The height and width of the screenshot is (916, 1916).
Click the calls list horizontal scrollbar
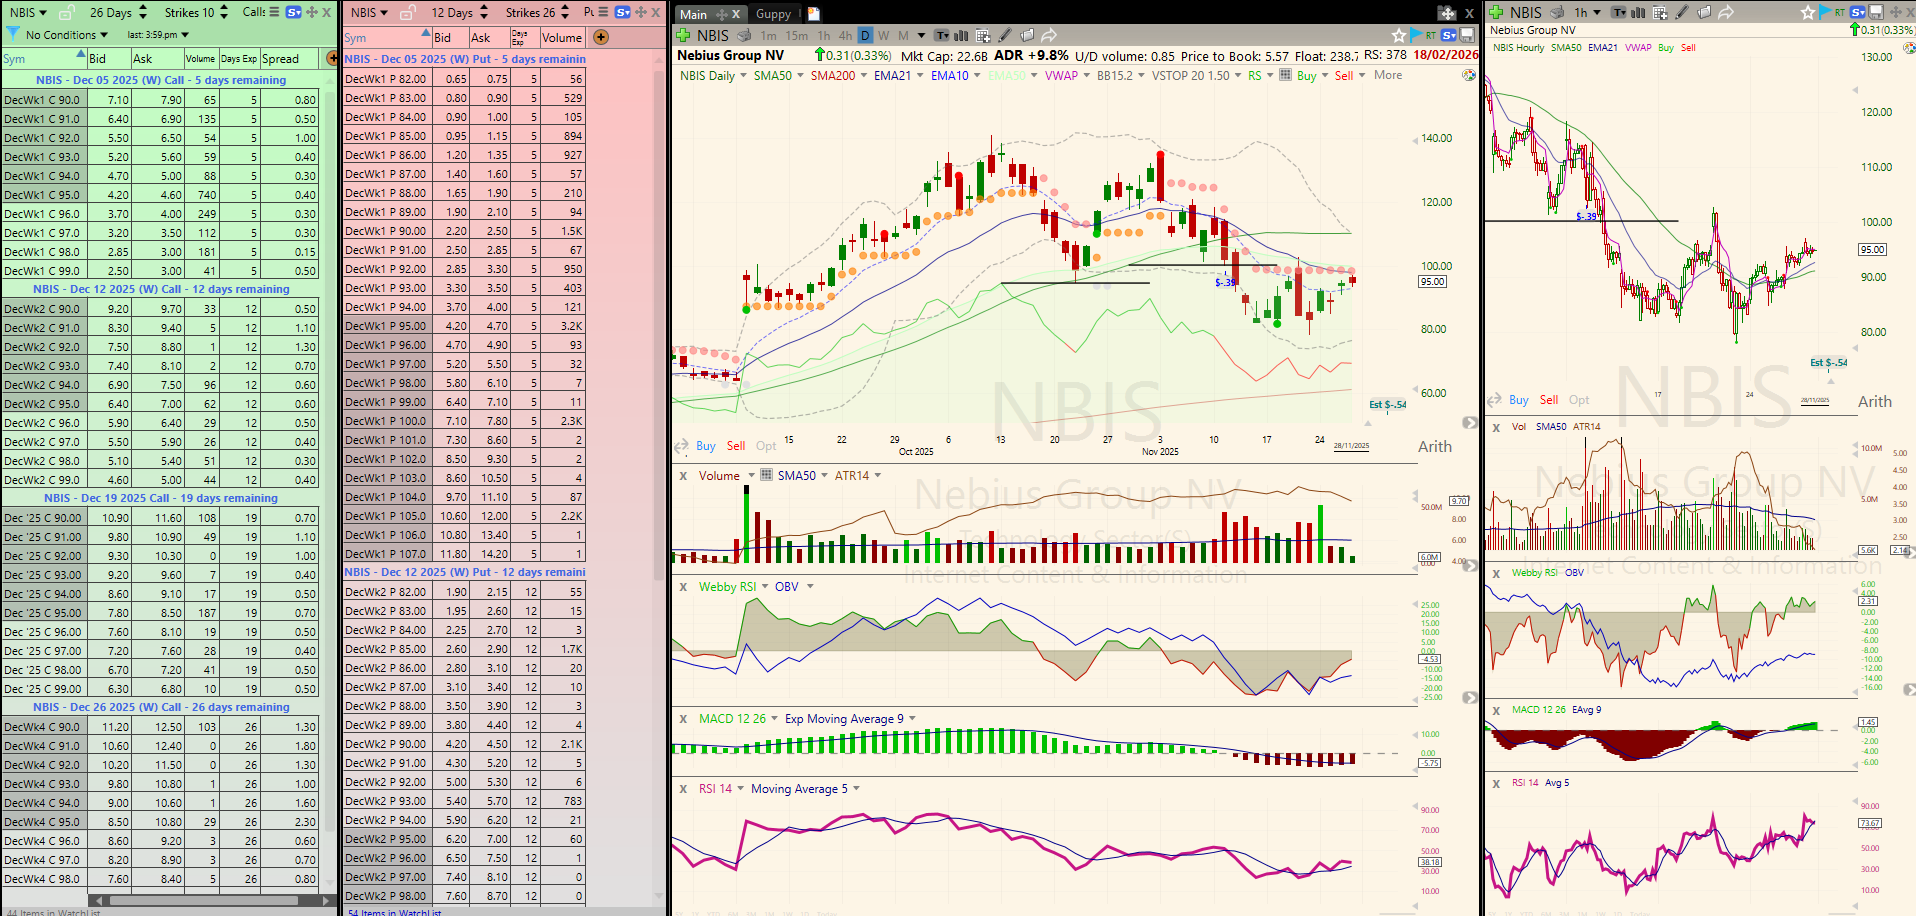200,901
